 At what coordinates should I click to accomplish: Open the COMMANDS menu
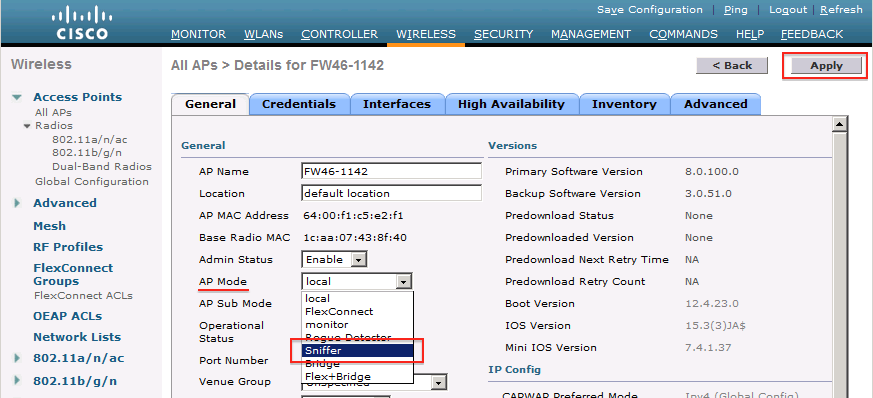683,34
